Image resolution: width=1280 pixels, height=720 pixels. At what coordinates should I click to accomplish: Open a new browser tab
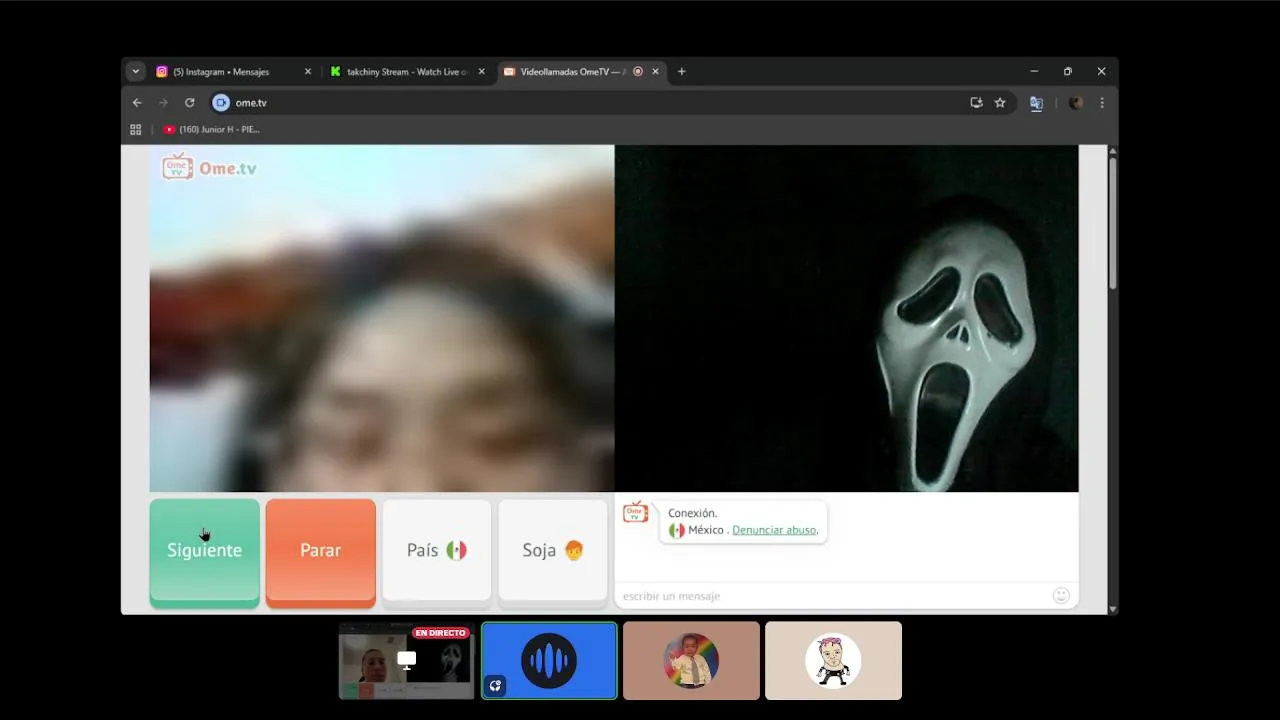coord(682,72)
